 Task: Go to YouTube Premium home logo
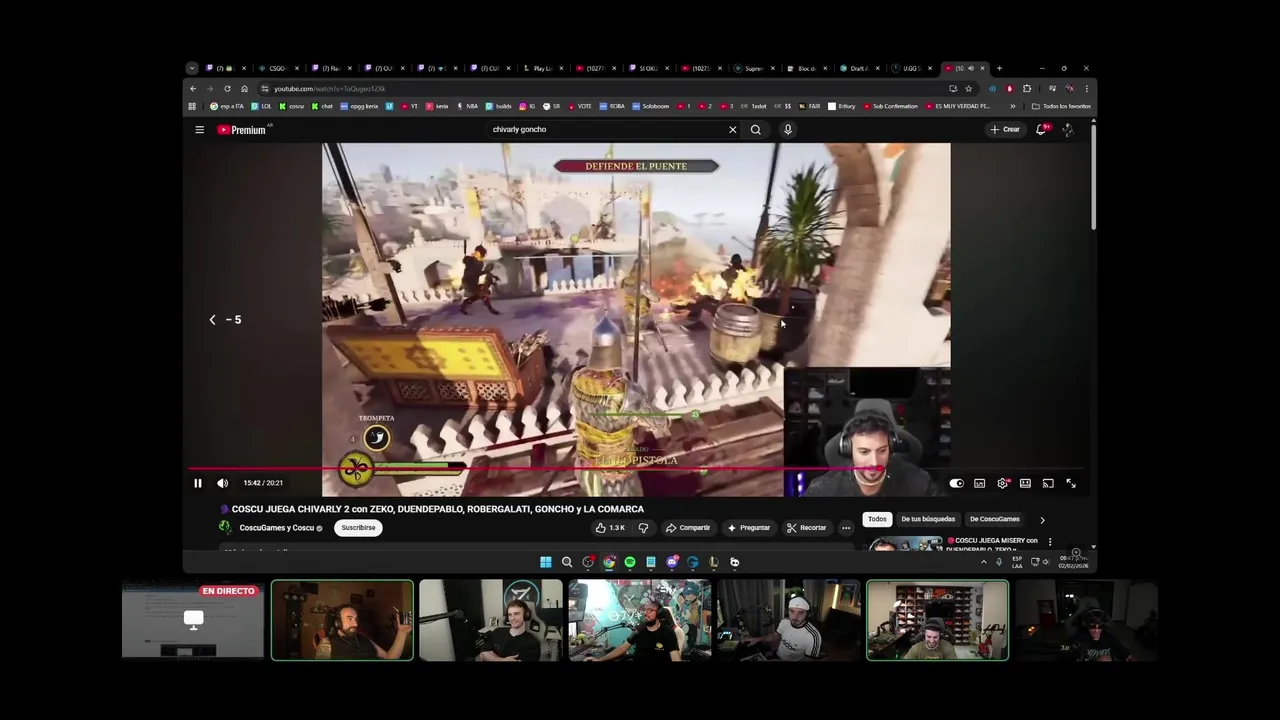pos(243,129)
